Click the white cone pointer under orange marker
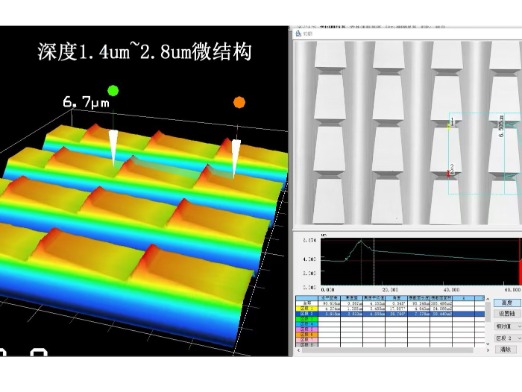 tap(236, 158)
